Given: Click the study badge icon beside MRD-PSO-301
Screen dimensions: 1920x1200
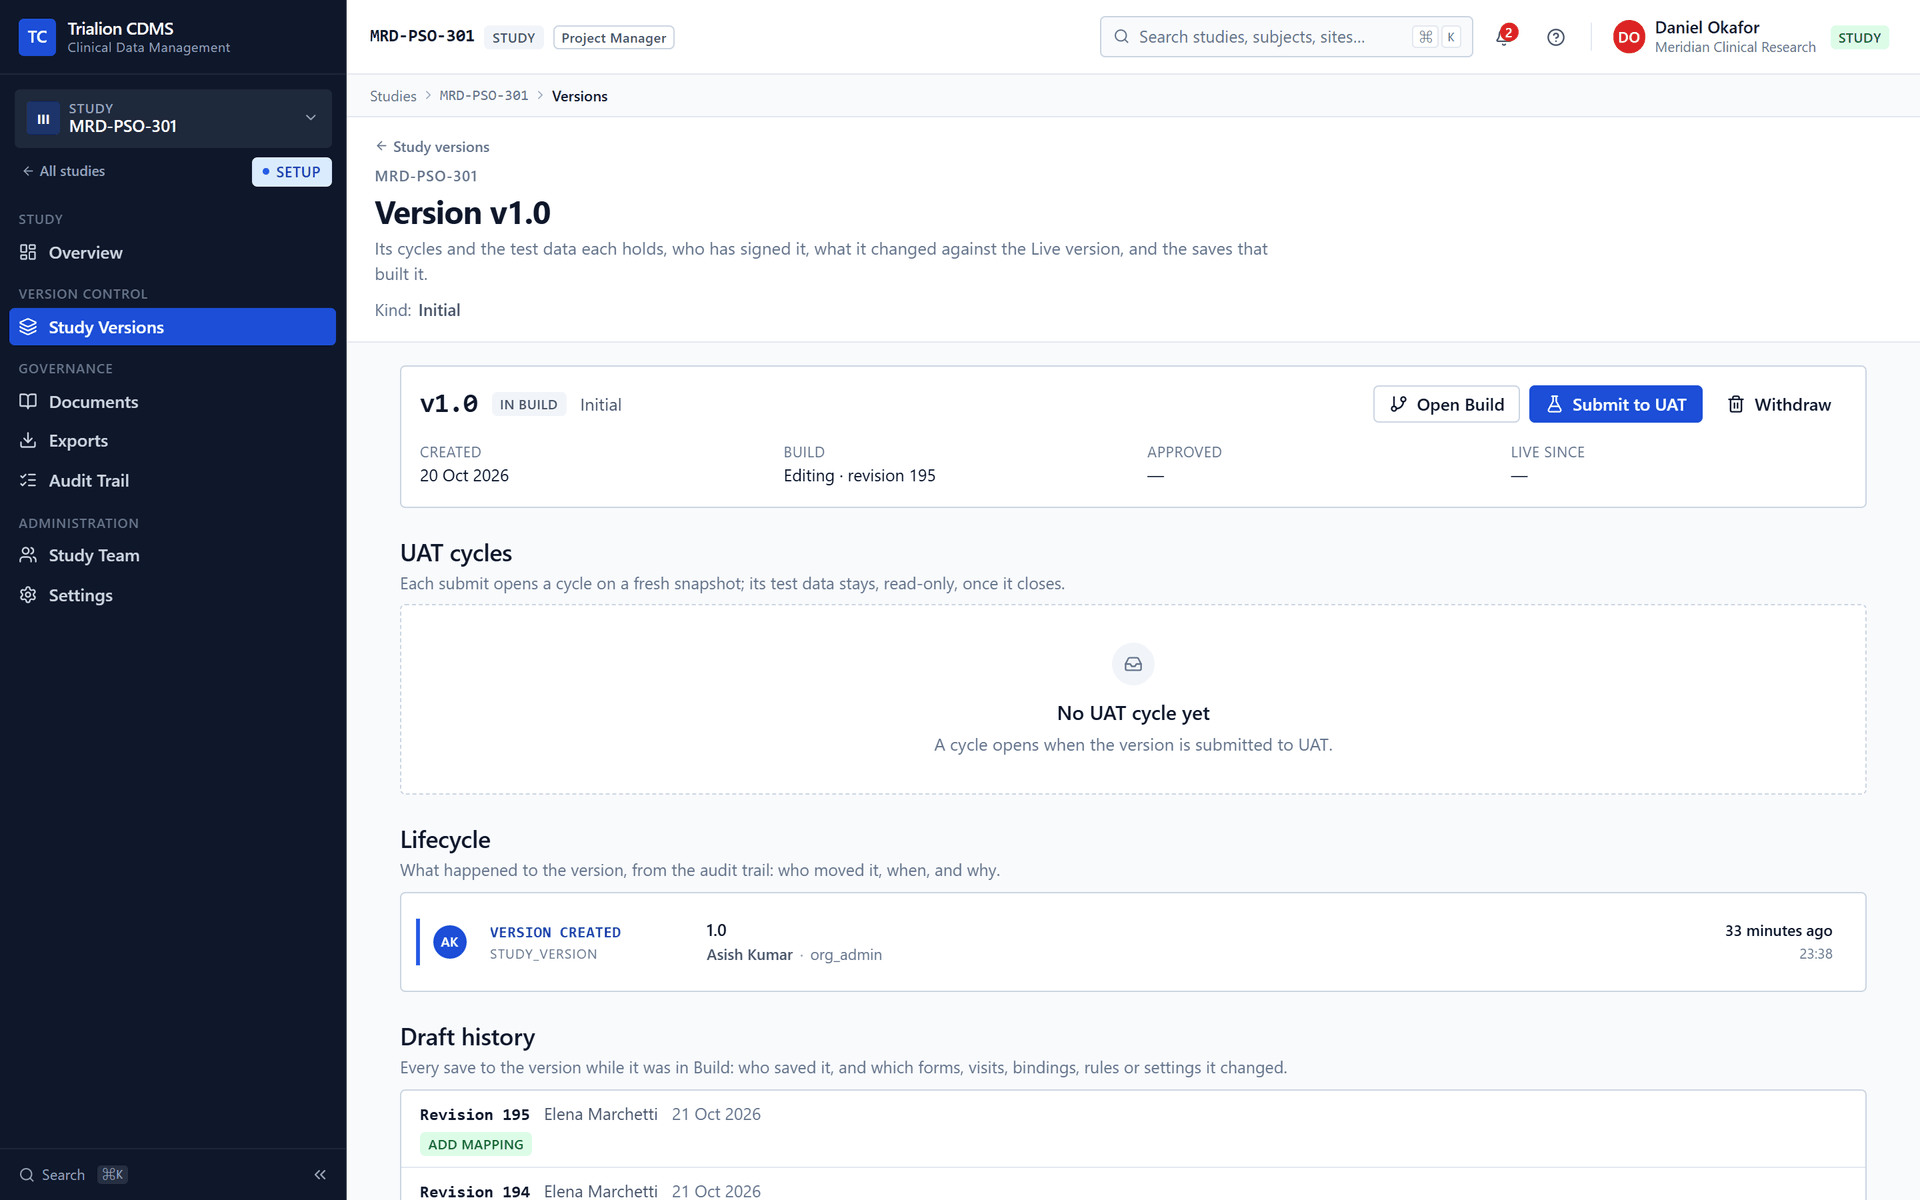Looking at the screenshot, I should [43, 119].
